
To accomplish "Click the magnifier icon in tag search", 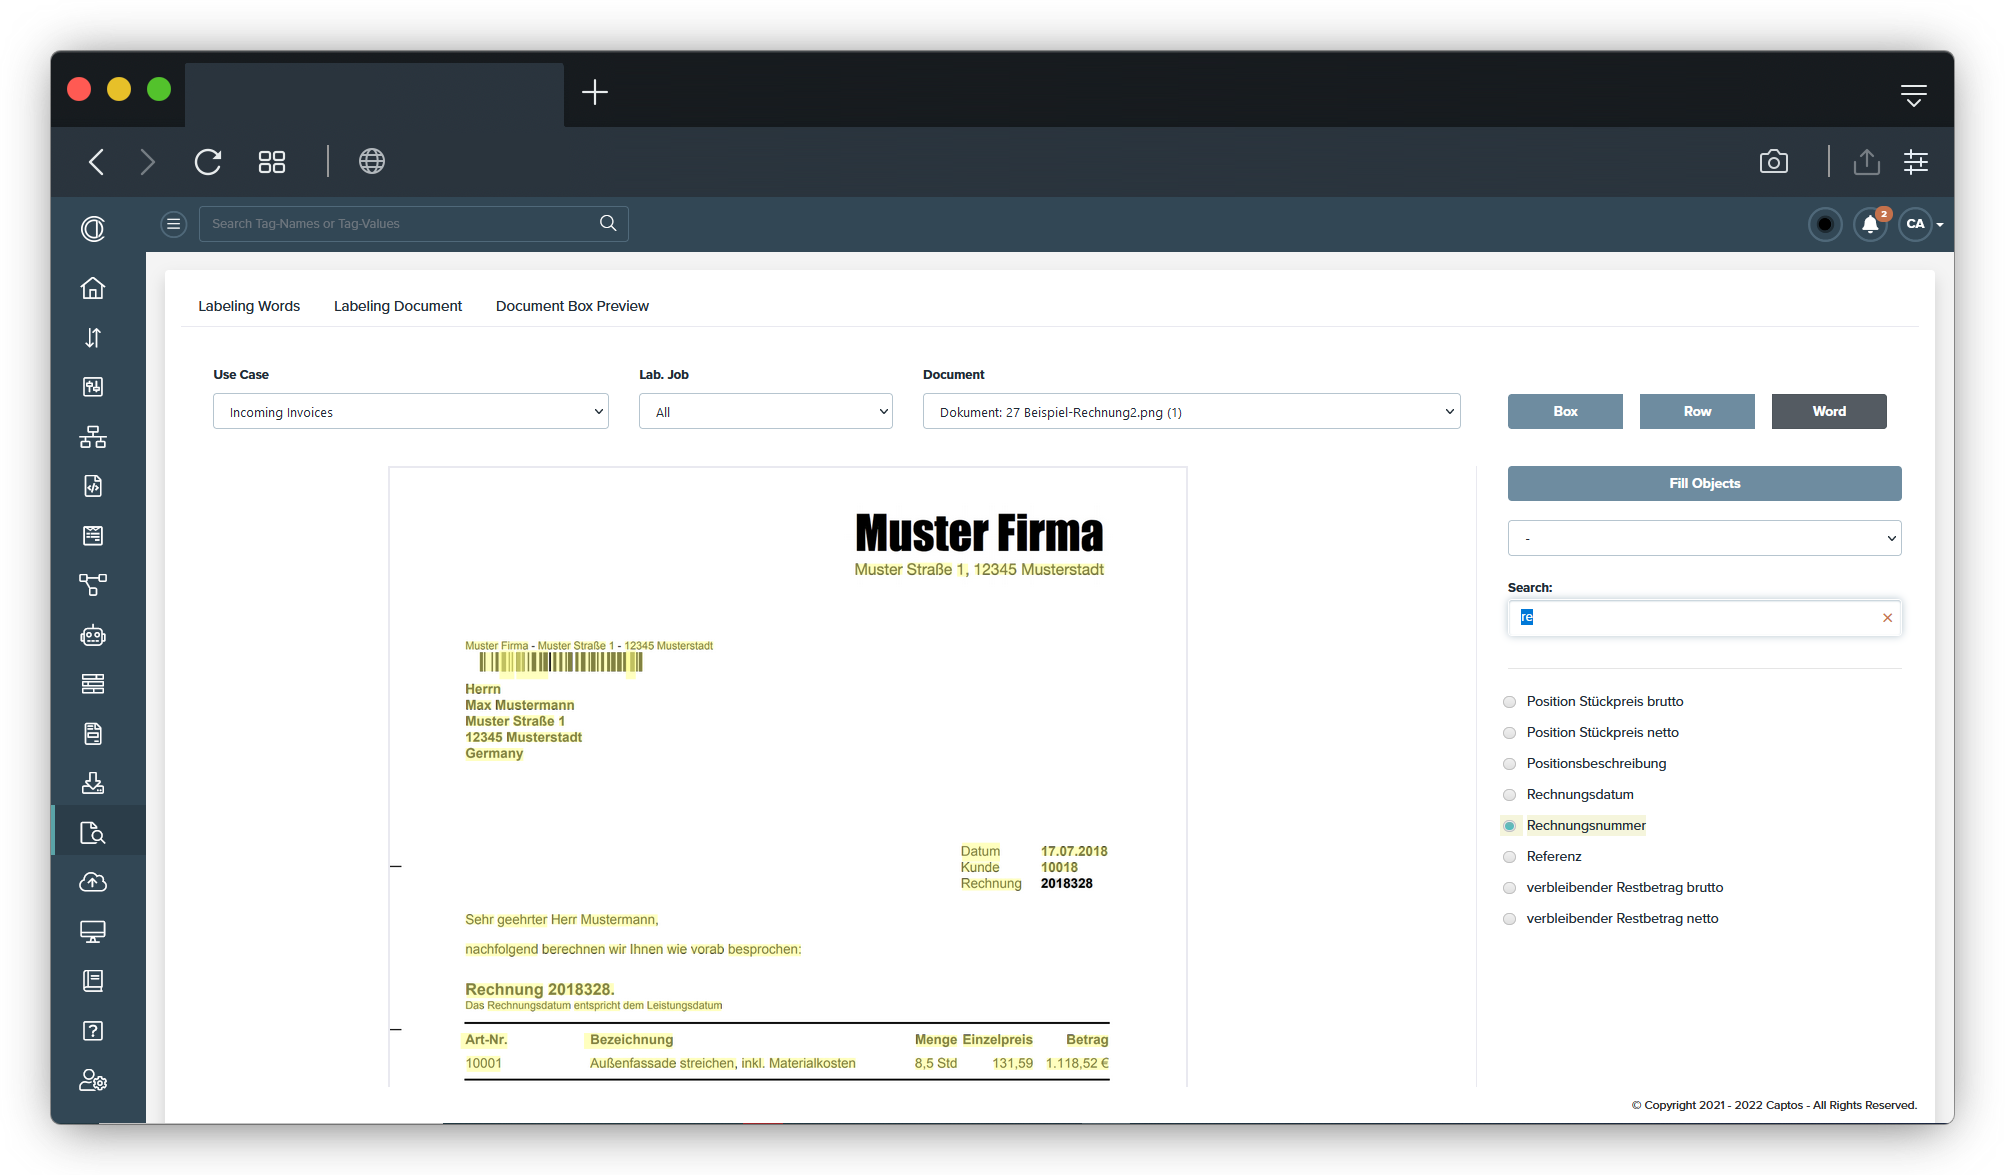I will pos(608,223).
